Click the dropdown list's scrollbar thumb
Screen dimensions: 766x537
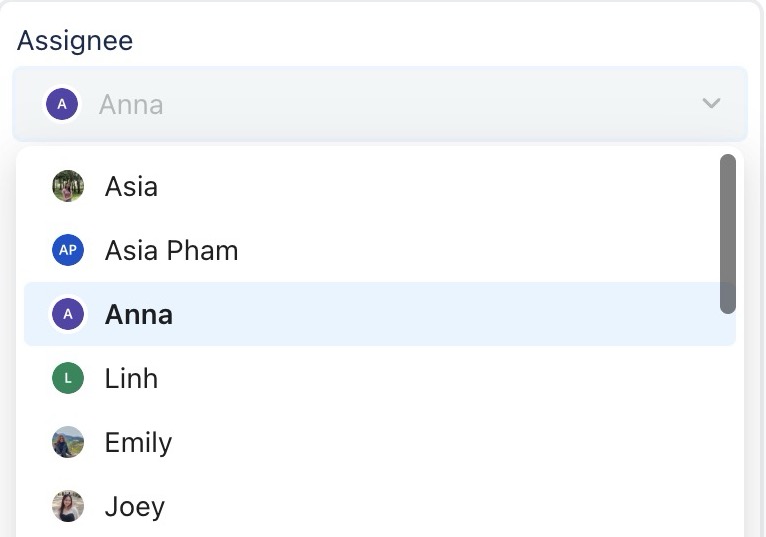728,233
